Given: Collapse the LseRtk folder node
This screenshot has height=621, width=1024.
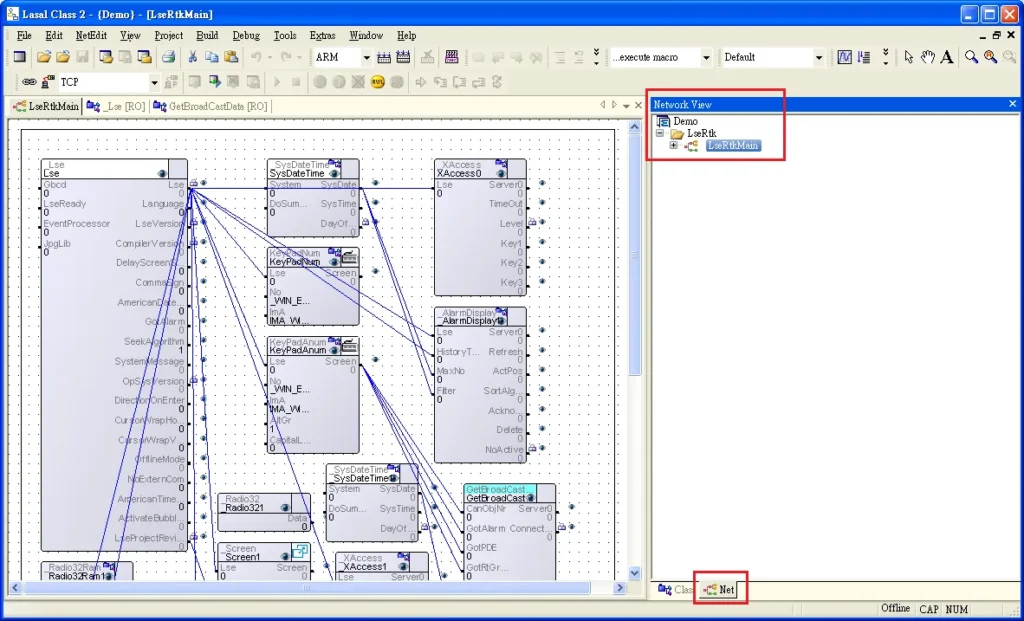Looking at the screenshot, I should 660,133.
